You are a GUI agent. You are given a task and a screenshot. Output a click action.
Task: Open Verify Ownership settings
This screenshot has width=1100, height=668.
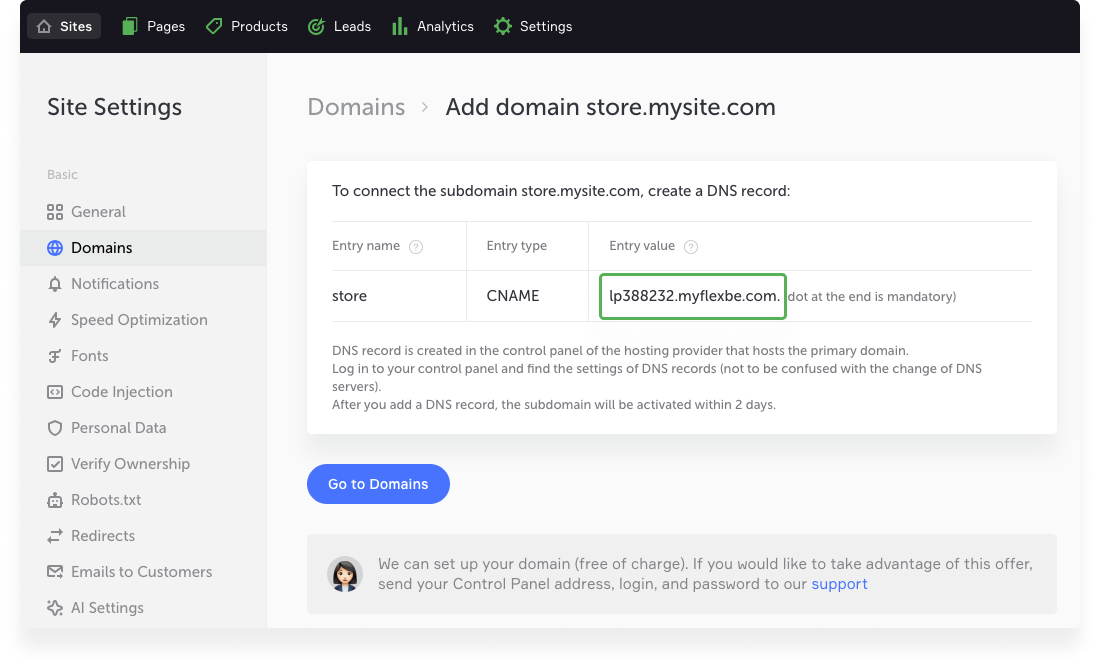[130, 464]
